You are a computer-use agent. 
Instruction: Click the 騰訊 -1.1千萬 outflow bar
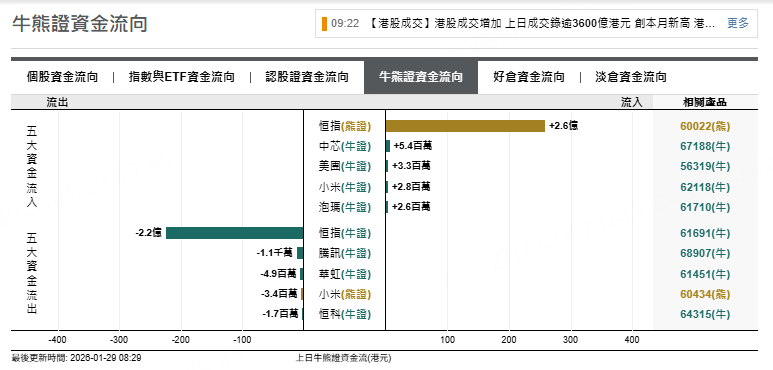click(x=300, y=253)
